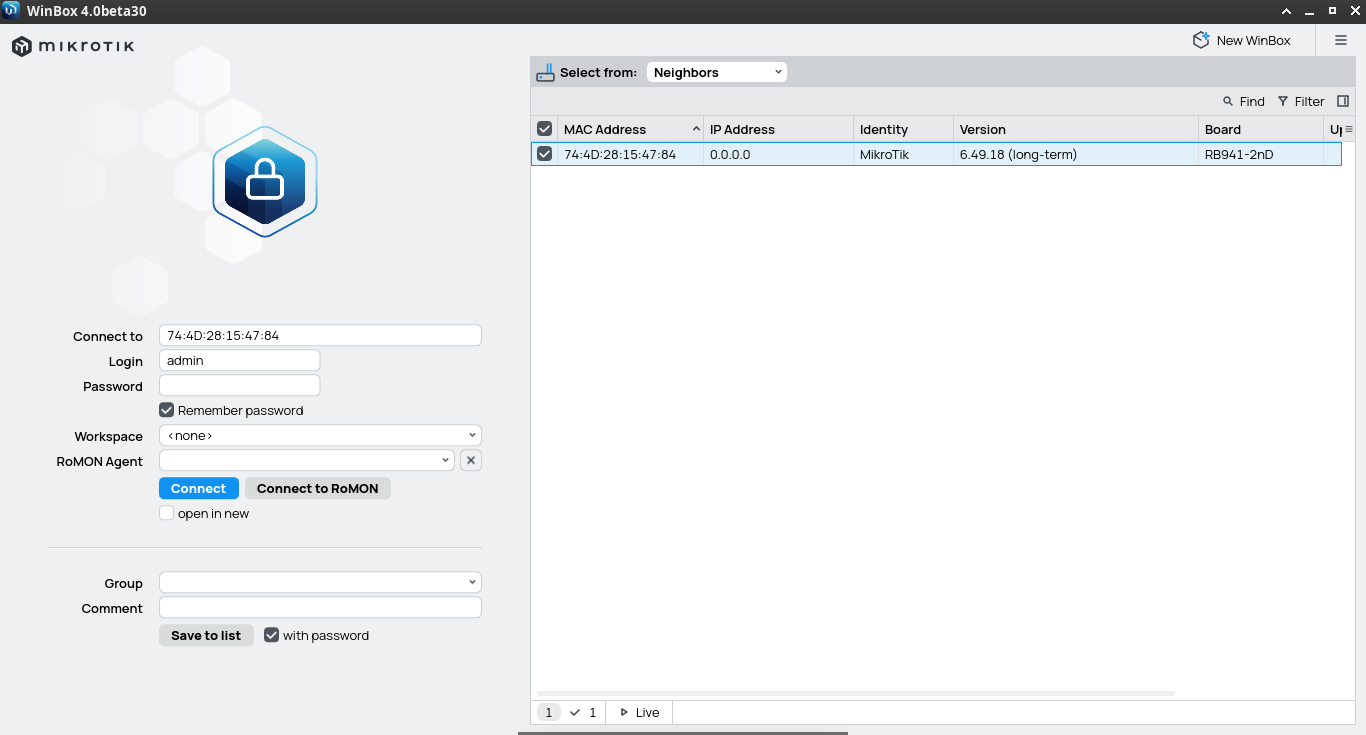Image resolution: width=1366 pixels, height=735 pixels.
Task: Open the hamburger menu at top right
Action: tap(1341, 40)
